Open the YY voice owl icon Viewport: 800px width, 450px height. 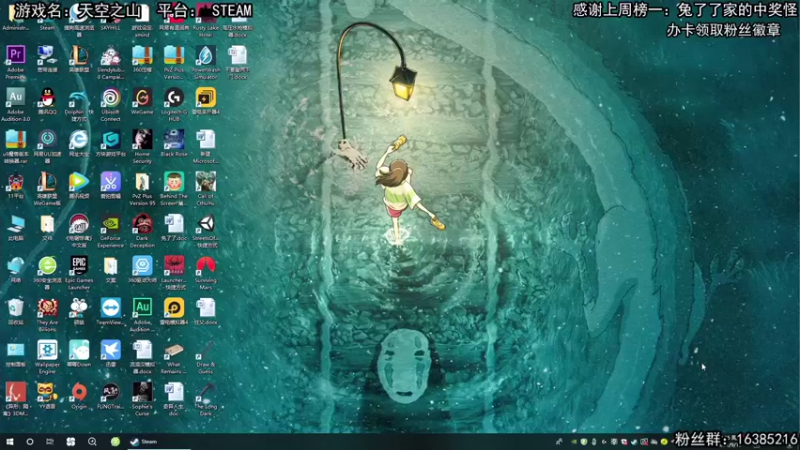pos(47,392)
